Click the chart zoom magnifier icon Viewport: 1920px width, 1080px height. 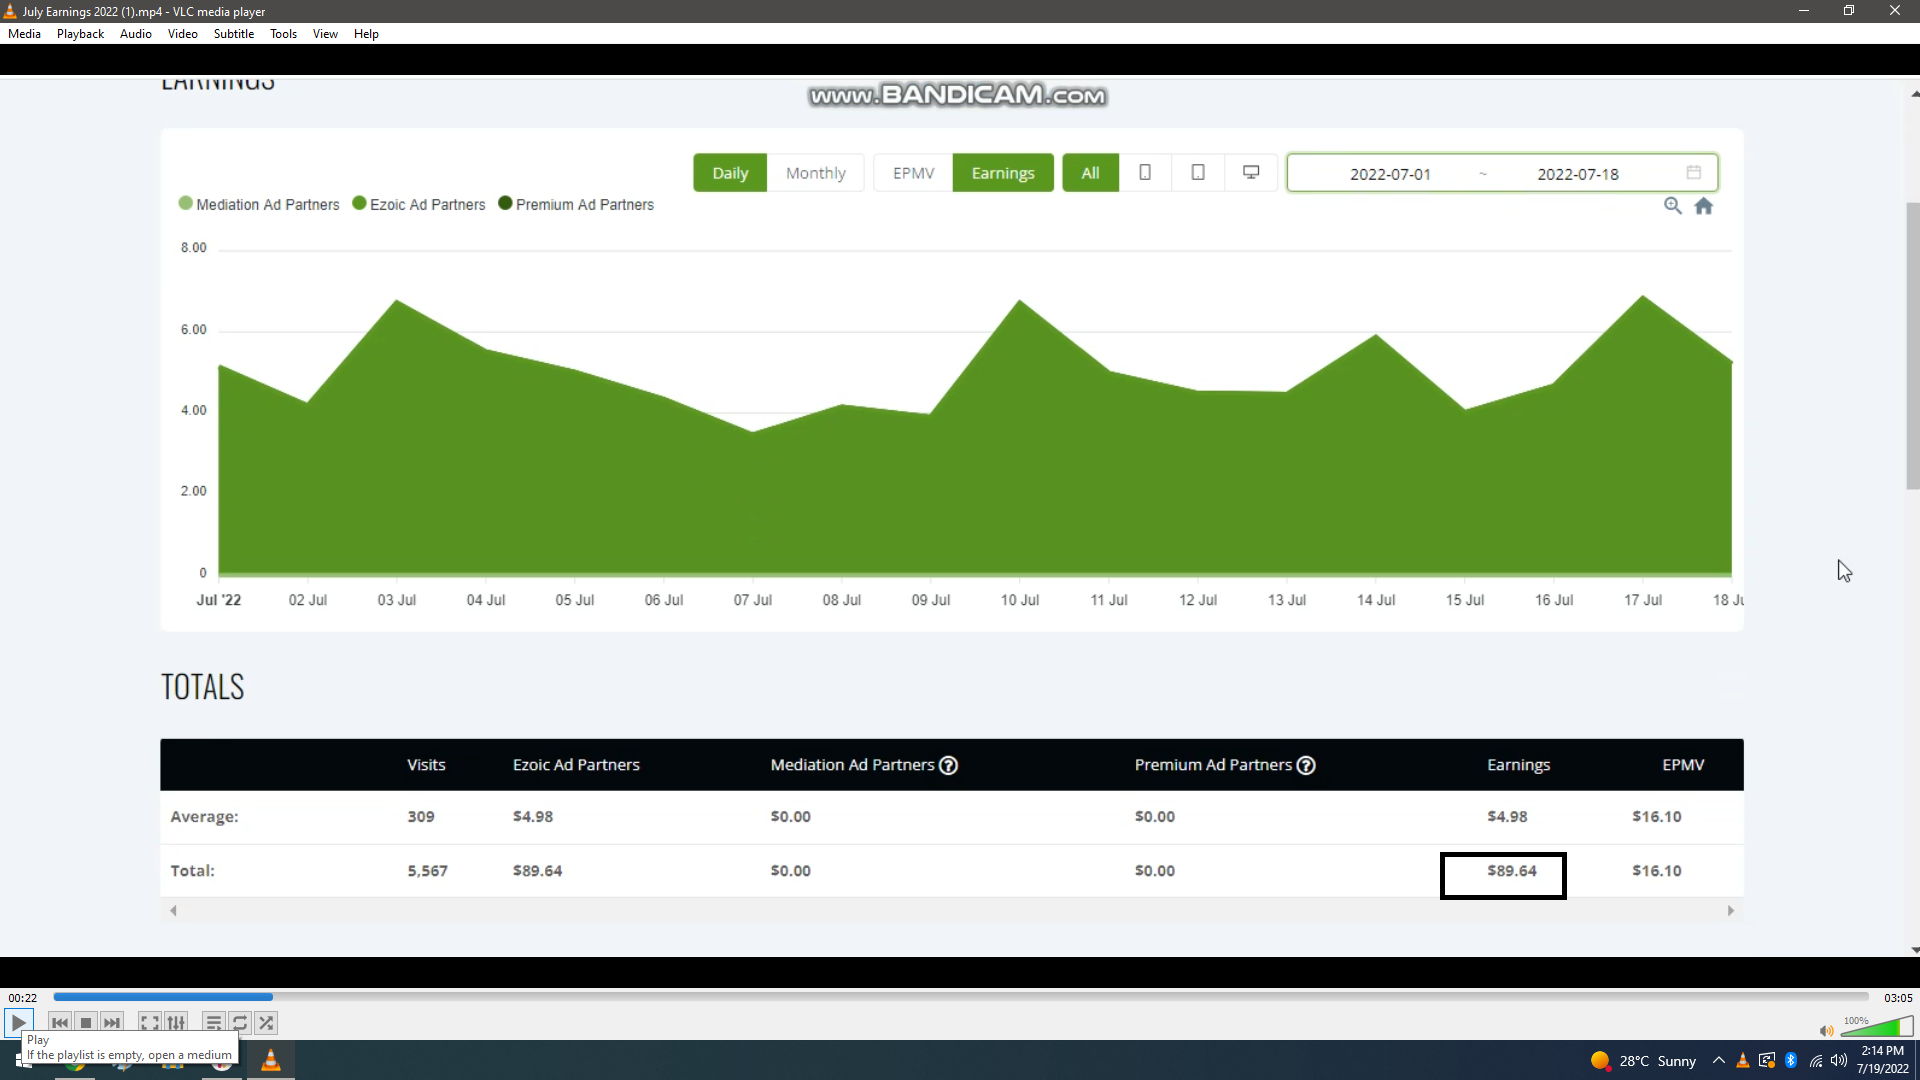click(x=1672, y=205)
